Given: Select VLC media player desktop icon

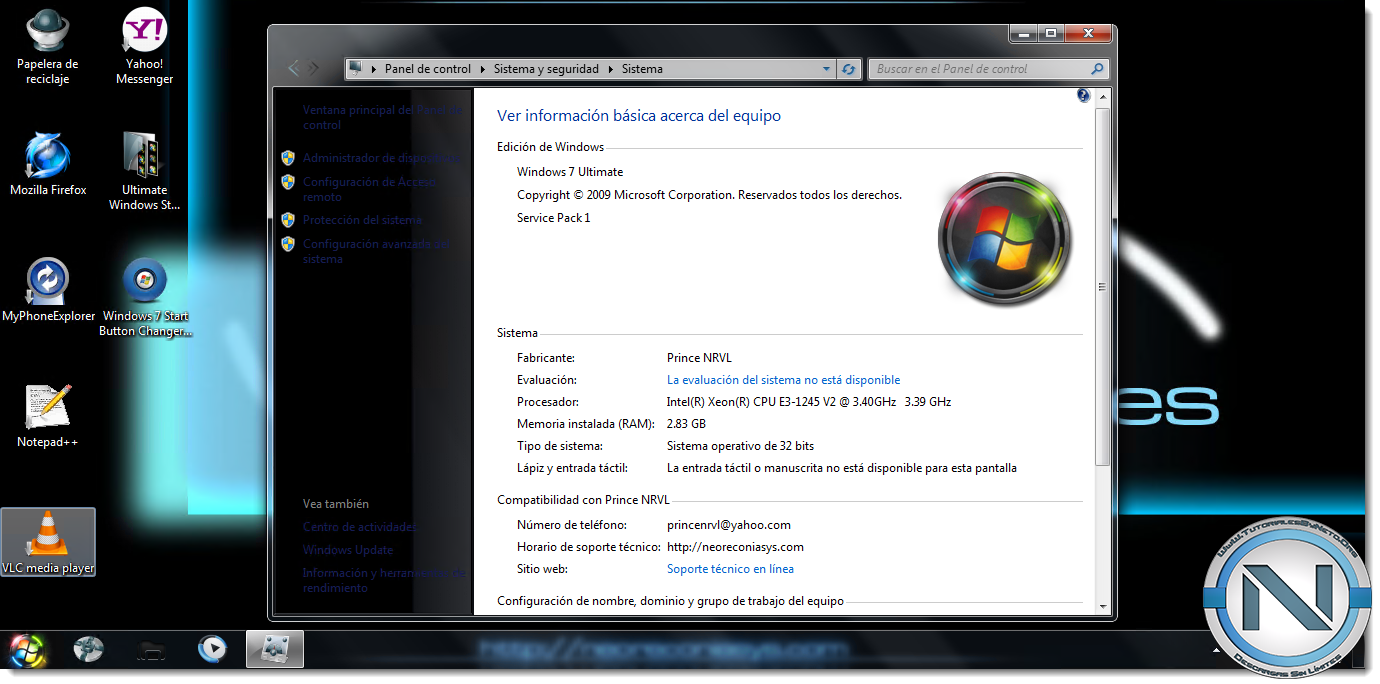Looking at the screenshot, I should tap(48, 543).
